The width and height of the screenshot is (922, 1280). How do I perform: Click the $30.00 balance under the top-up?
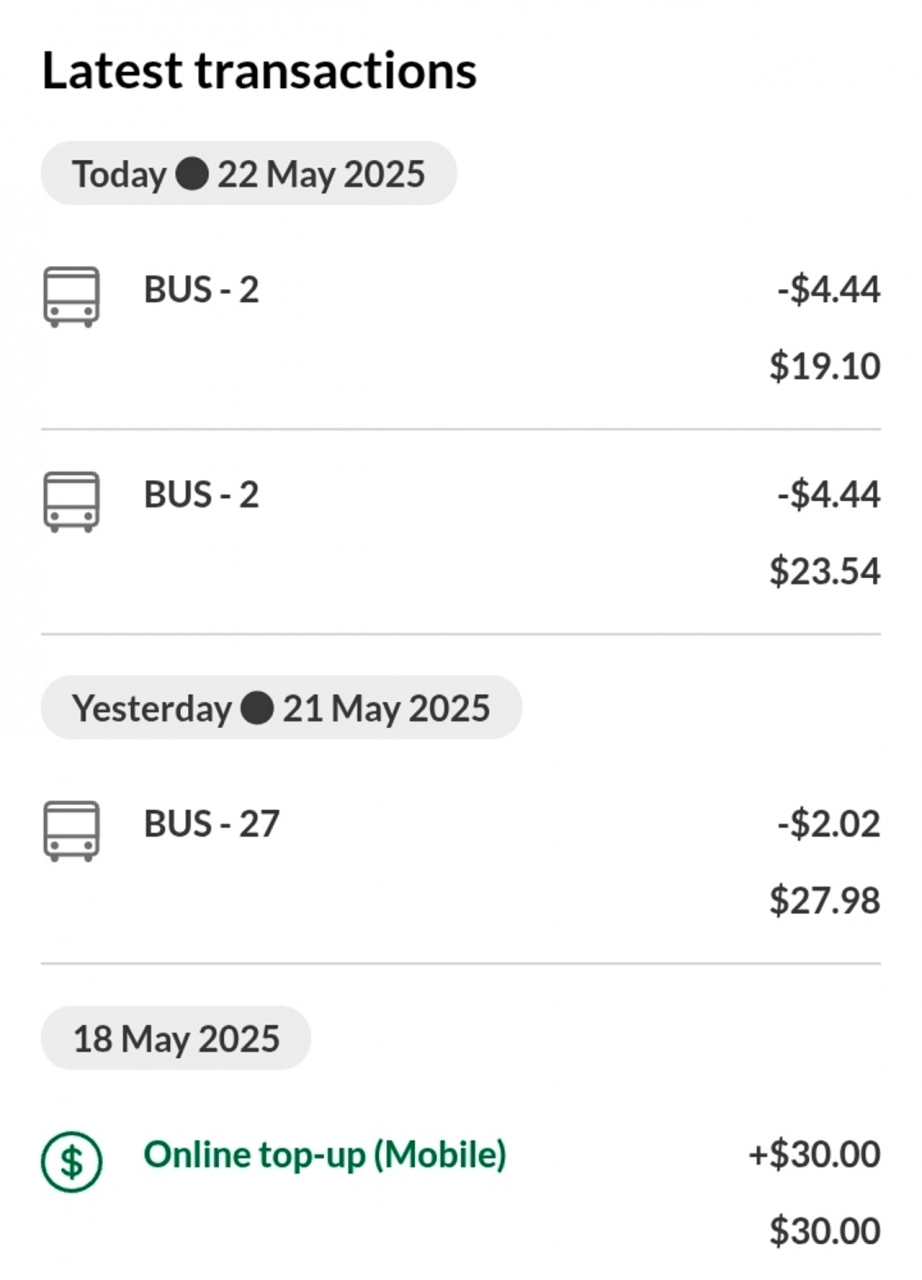[825, 1231]
